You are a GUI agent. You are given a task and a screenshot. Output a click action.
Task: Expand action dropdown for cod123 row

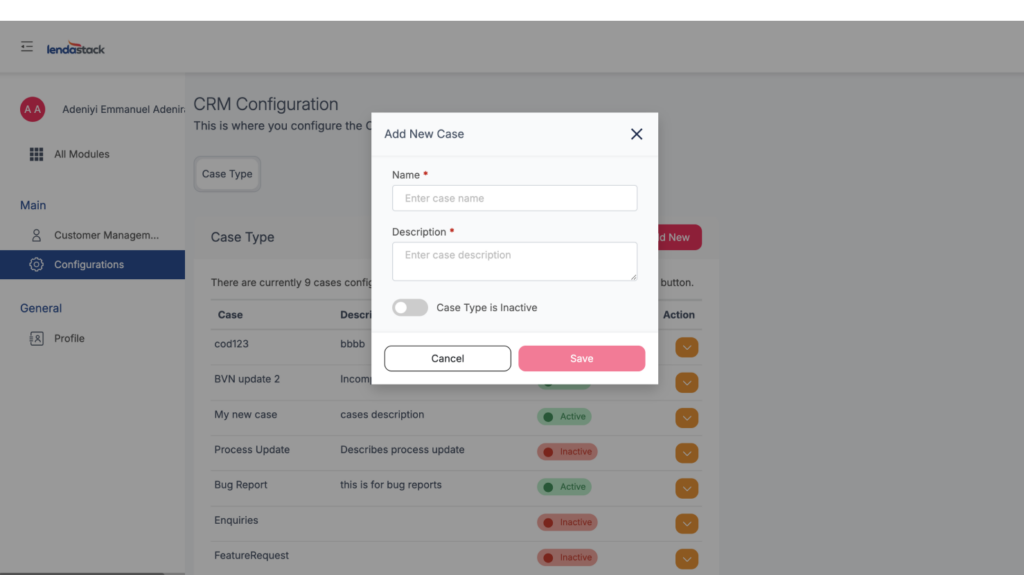tap(687, 347)
